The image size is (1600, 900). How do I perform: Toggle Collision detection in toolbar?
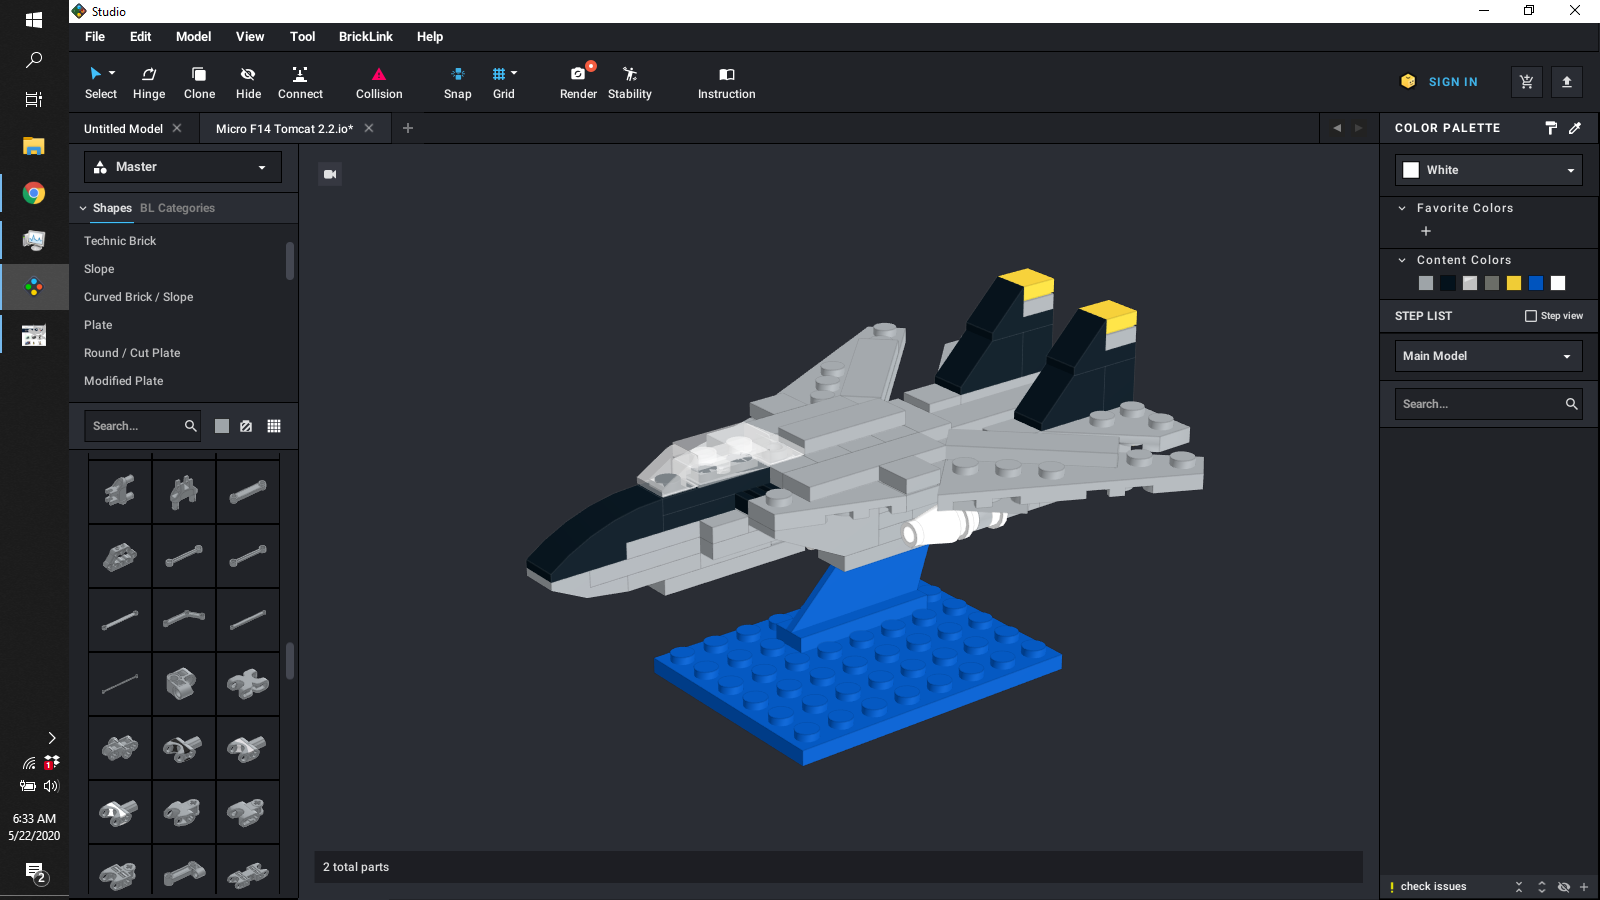379,83
